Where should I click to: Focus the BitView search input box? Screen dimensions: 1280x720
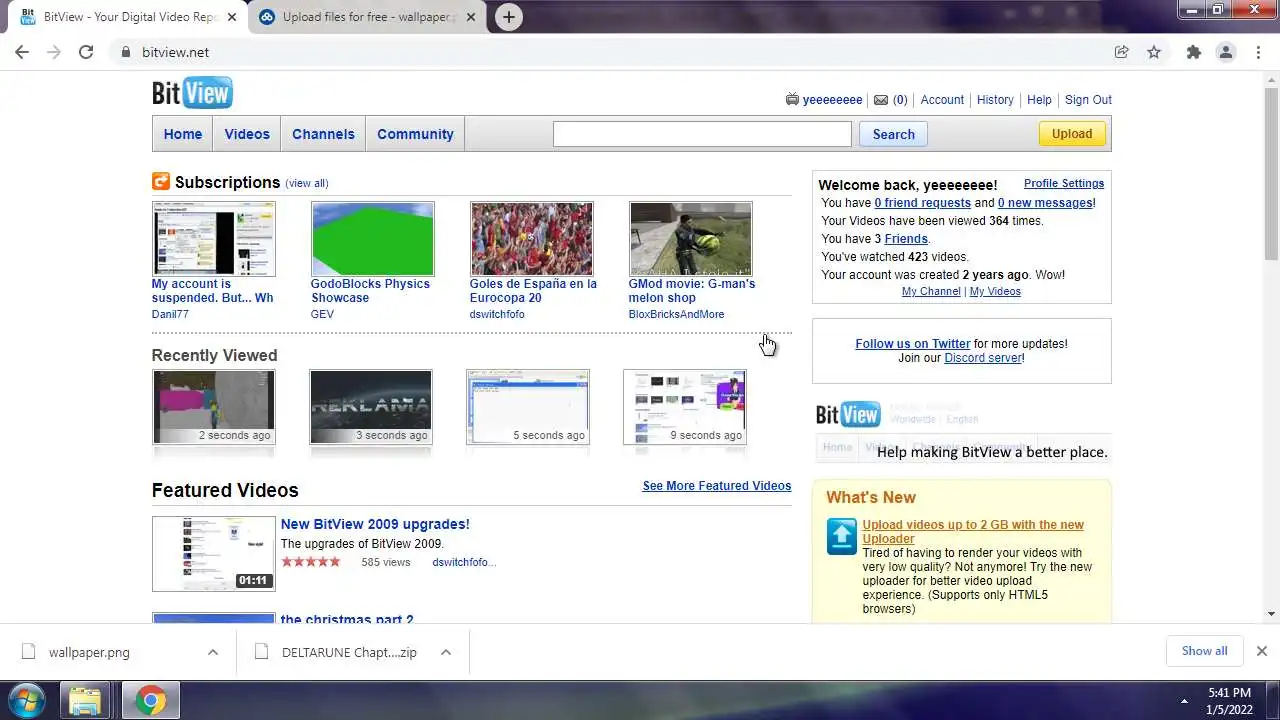702,134
